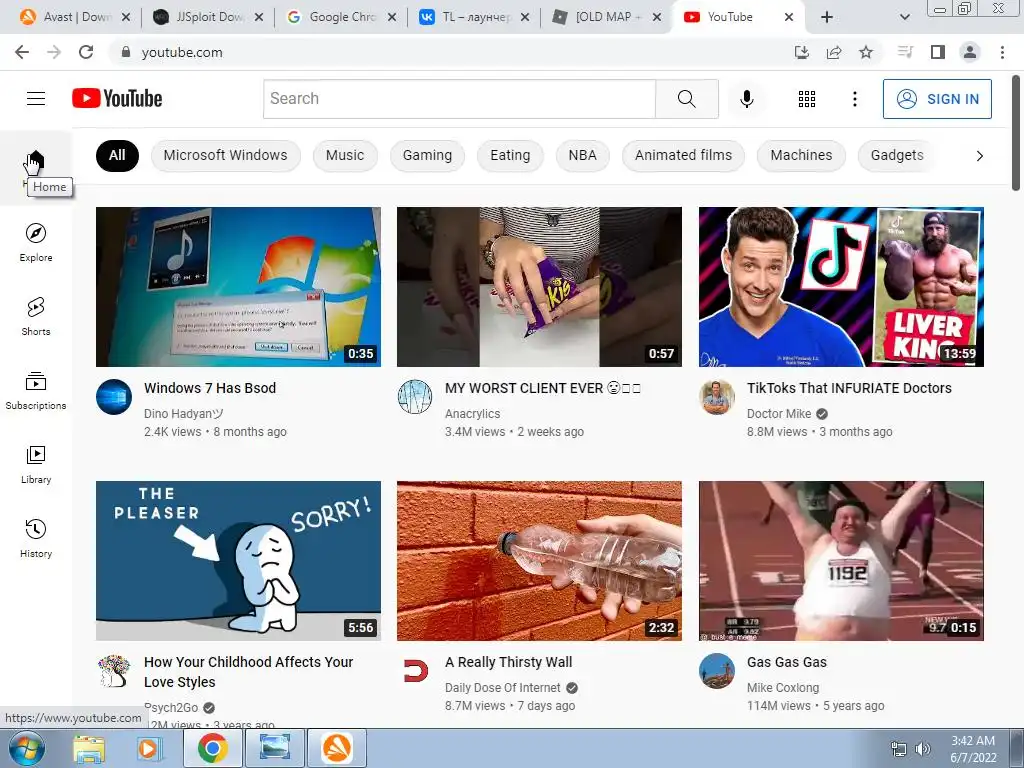Open Shorts in the sidebar
The image size is (1024, 768).
tap(36, 317)
